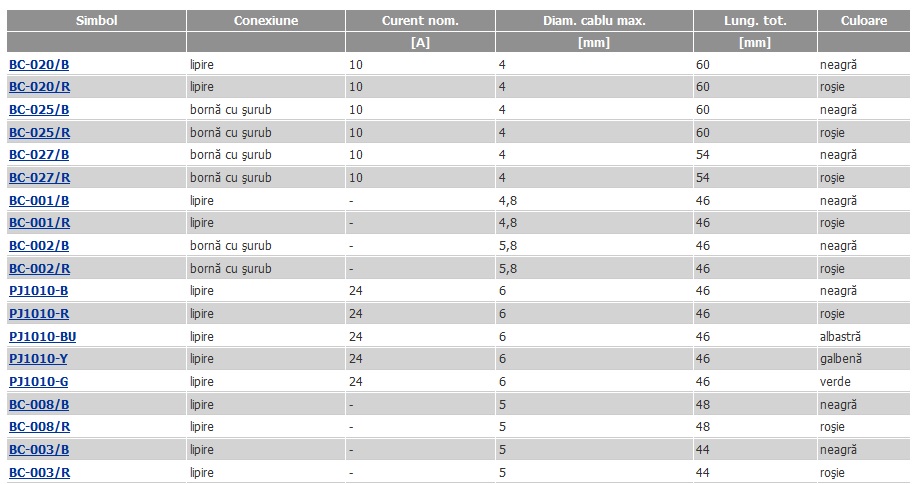This screenshot has width=913, height=484.
Task: Open the BC-008/R product link
Action: pyautogui.click(x=40, y=427)
